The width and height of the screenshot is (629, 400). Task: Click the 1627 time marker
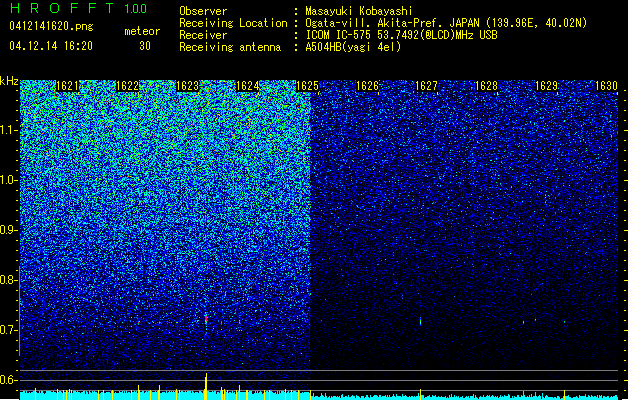[426, 86]
